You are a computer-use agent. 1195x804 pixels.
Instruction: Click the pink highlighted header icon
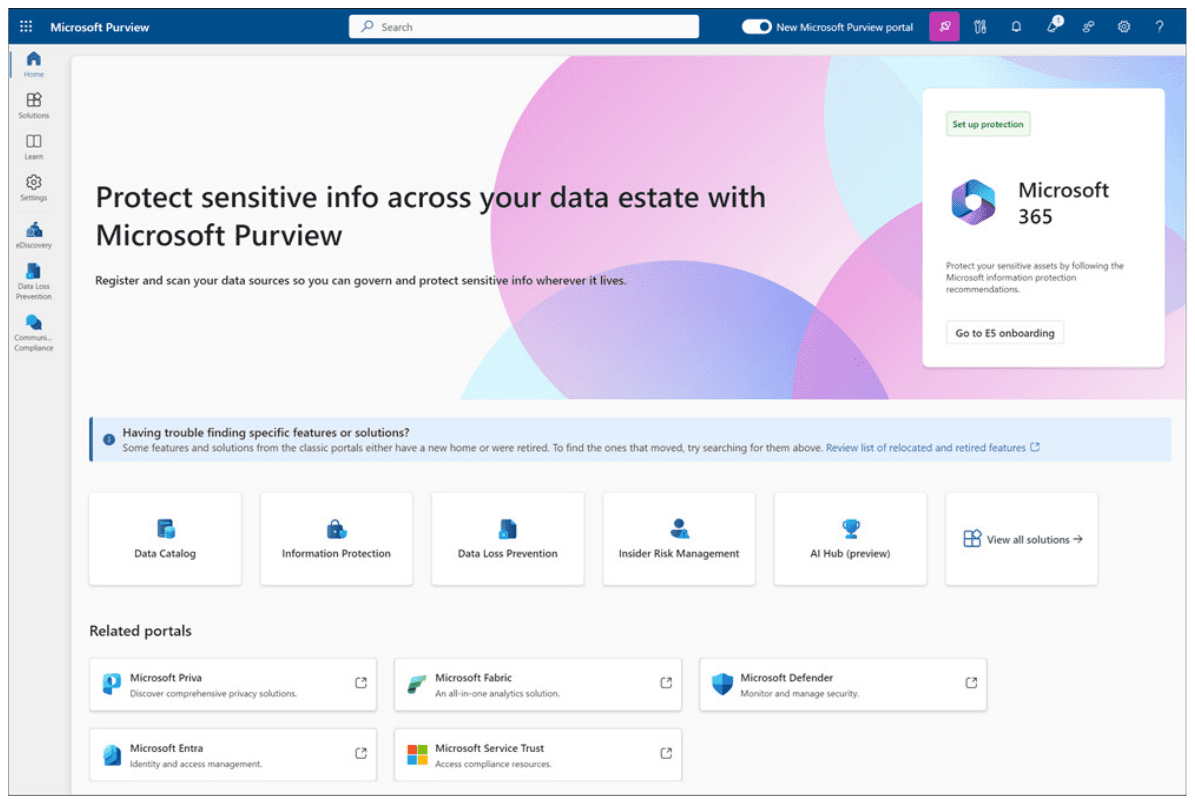tap(944, 27)
